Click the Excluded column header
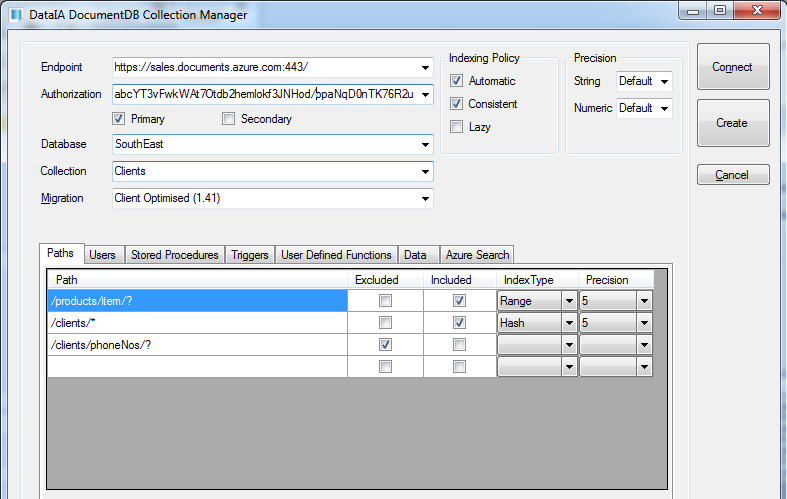The width and height of the screenshot is (787, 499). pyautogui.click(x=385, y=280)
